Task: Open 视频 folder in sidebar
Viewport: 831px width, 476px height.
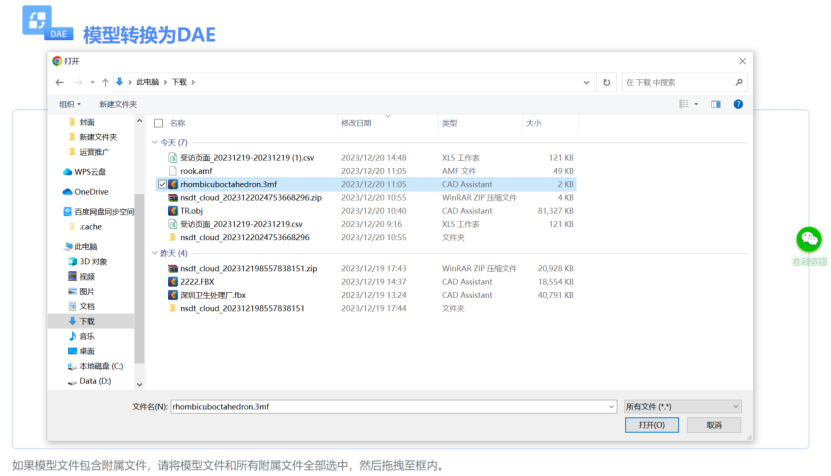Action: (87, 276)
